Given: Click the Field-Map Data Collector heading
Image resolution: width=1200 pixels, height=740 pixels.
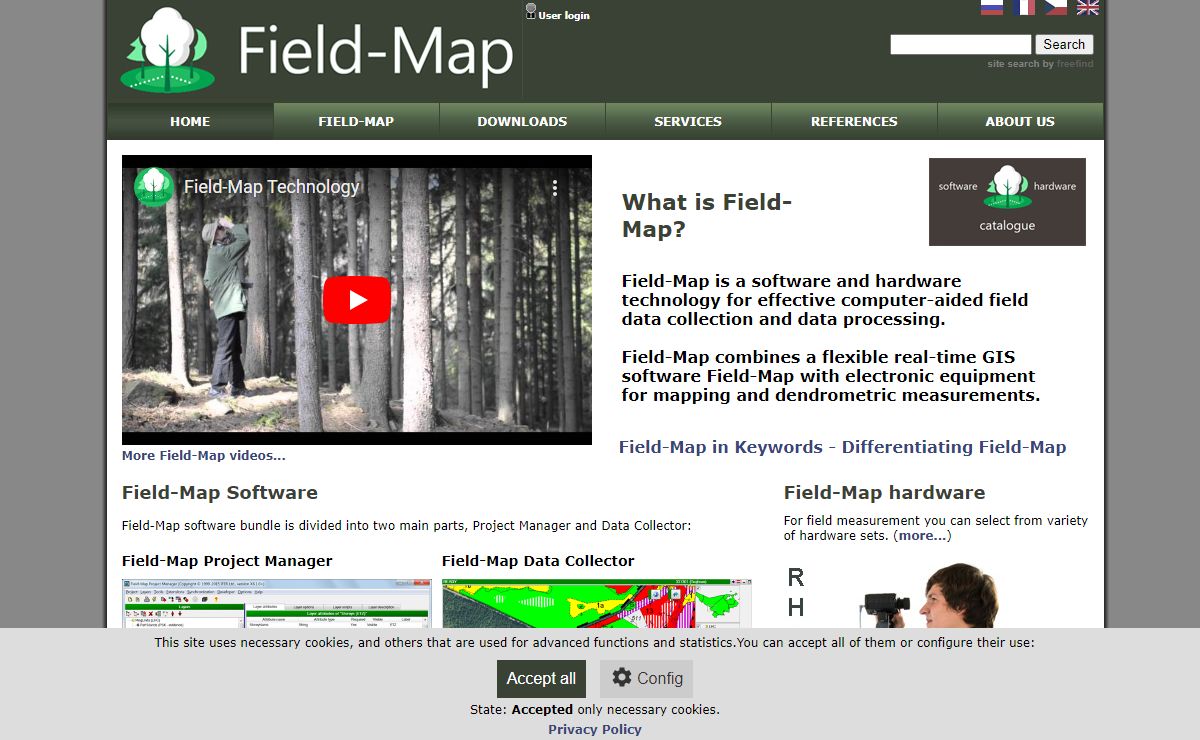Looking at the screenshot, I should click(x=538, y=561).
